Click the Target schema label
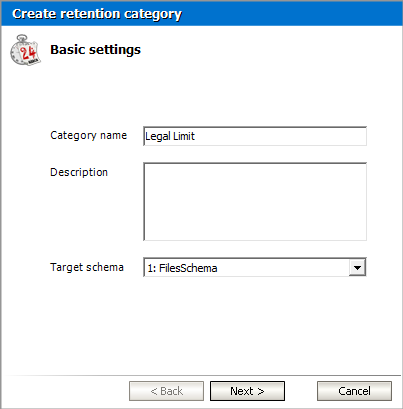Image resolution: width=403 pixels, height=409 pixels. 87,267
